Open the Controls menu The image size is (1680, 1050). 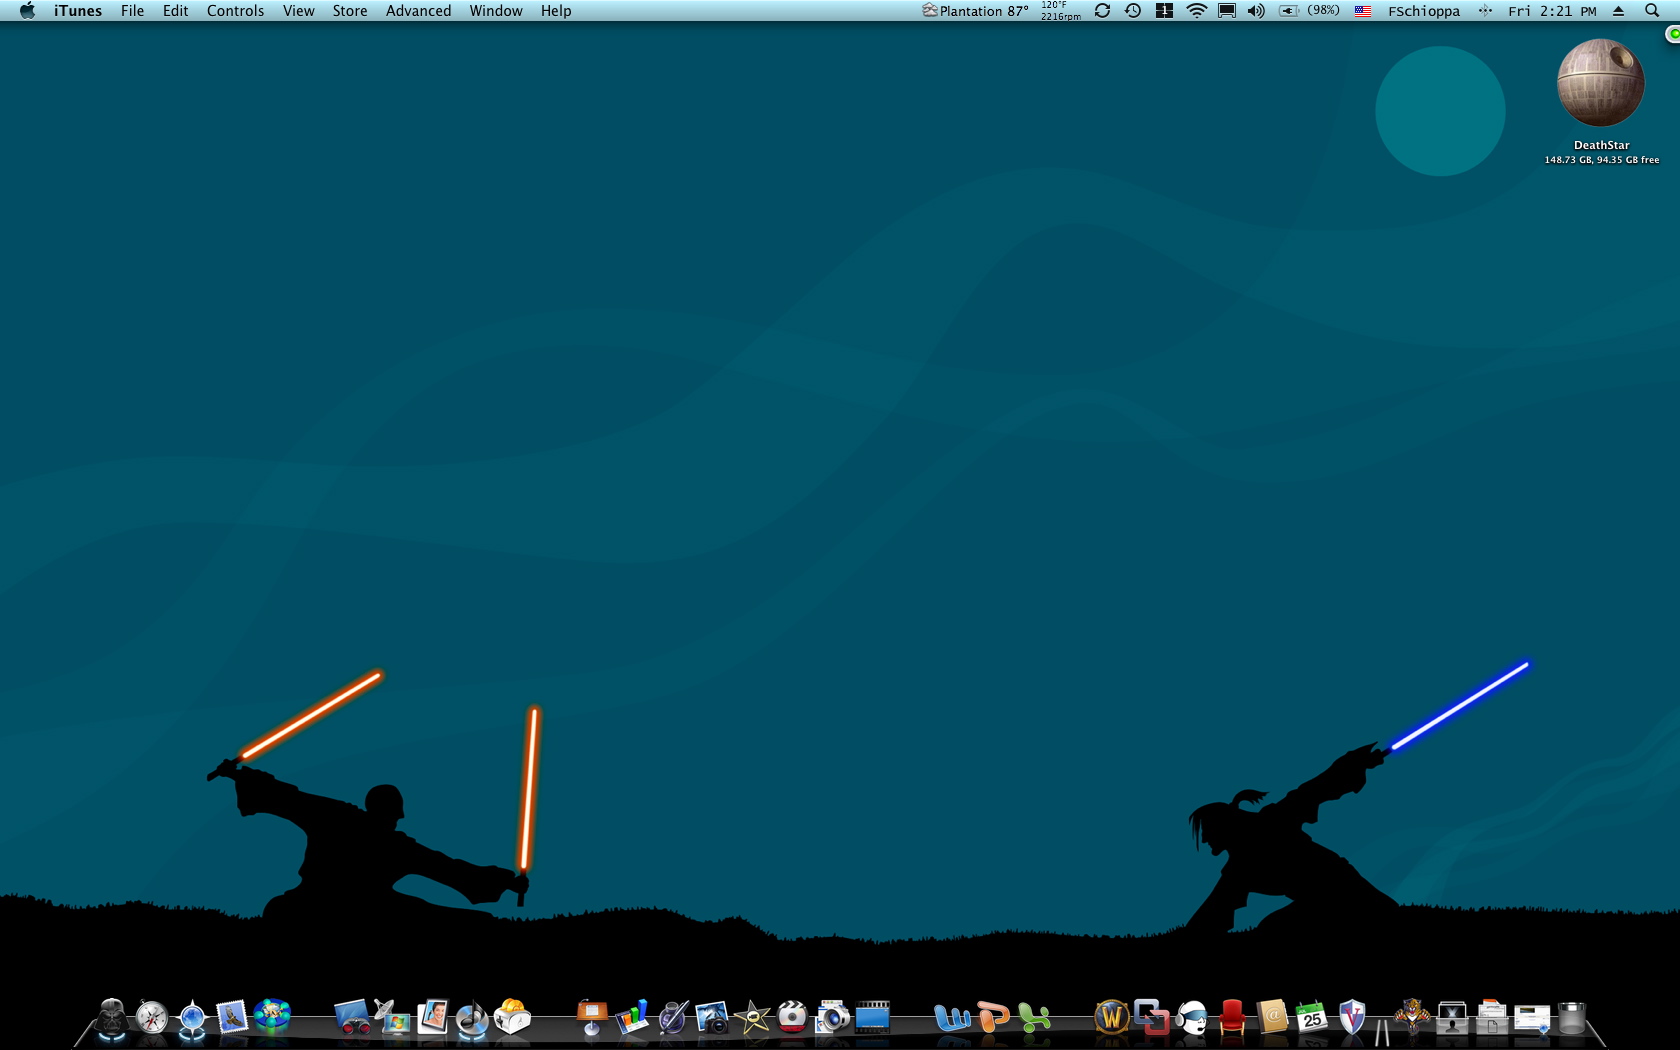pos(235,11)
